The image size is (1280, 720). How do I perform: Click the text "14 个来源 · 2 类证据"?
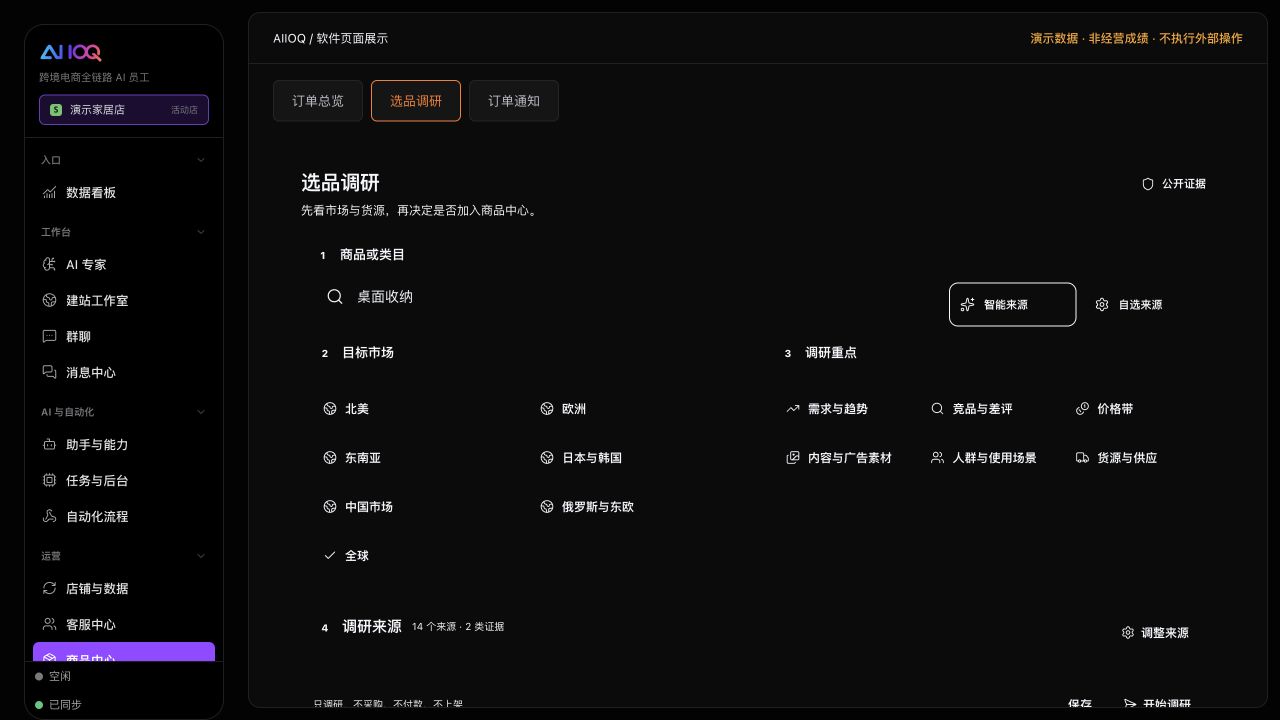458,627
